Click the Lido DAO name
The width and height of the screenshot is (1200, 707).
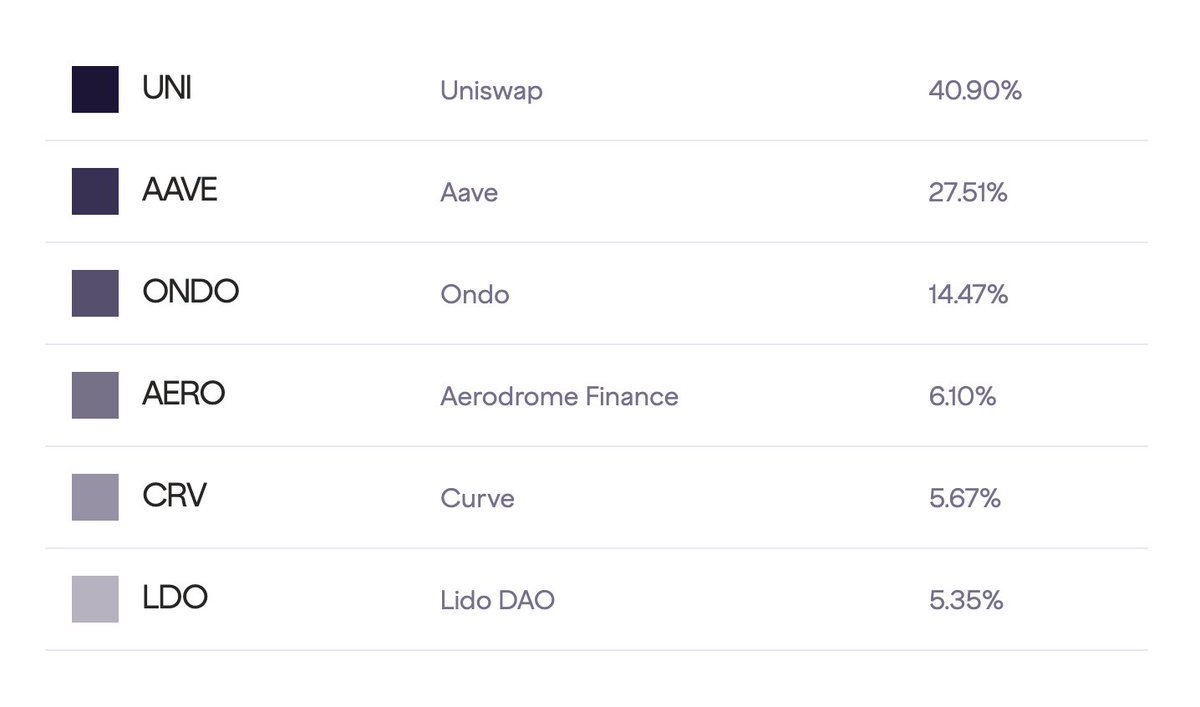point(497,601)
